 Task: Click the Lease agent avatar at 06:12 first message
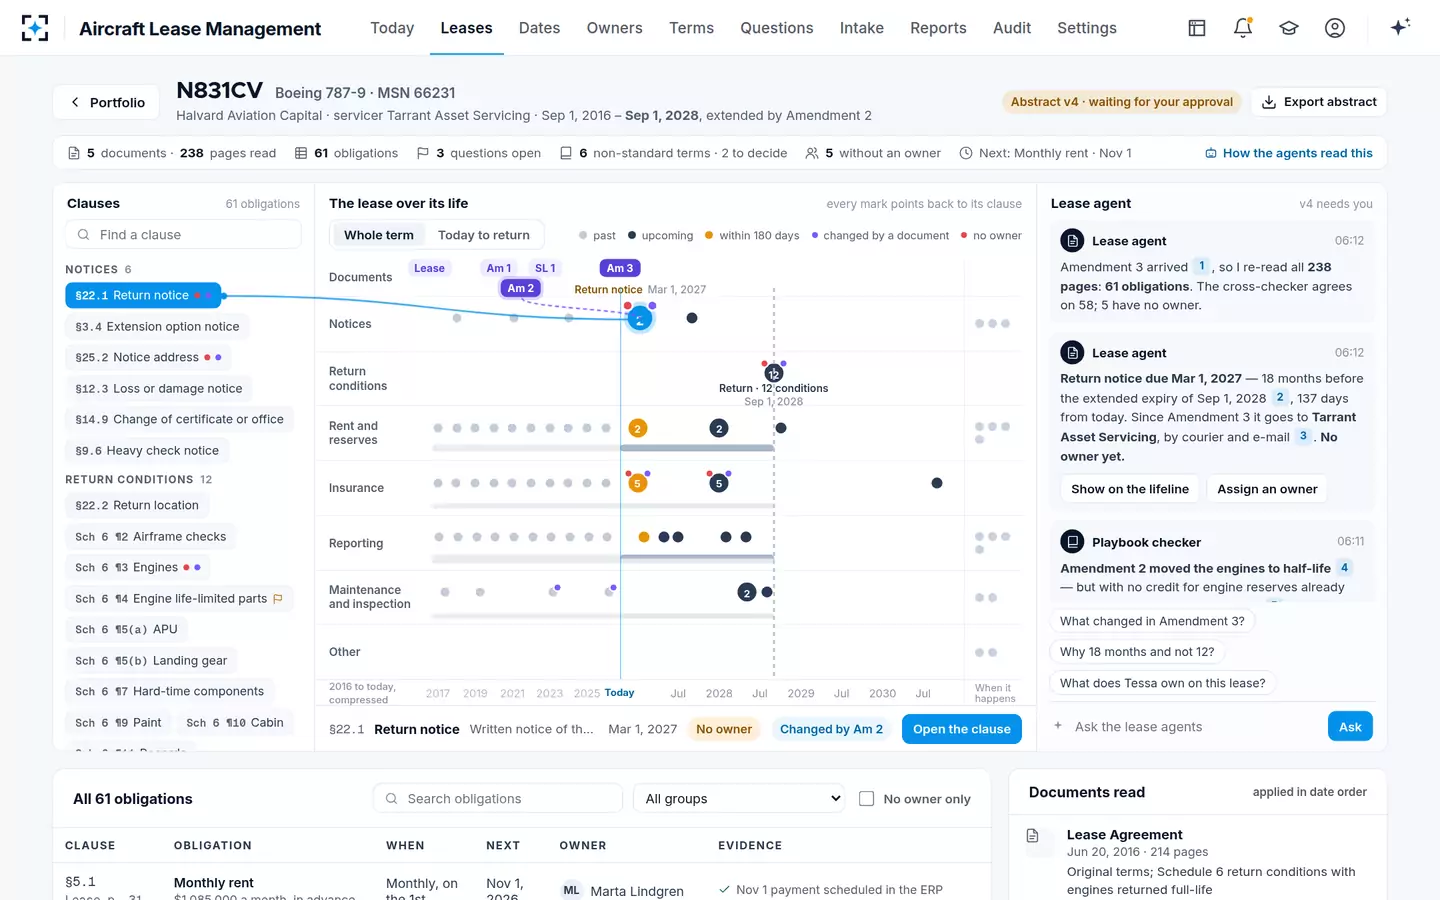(1072, 240)
